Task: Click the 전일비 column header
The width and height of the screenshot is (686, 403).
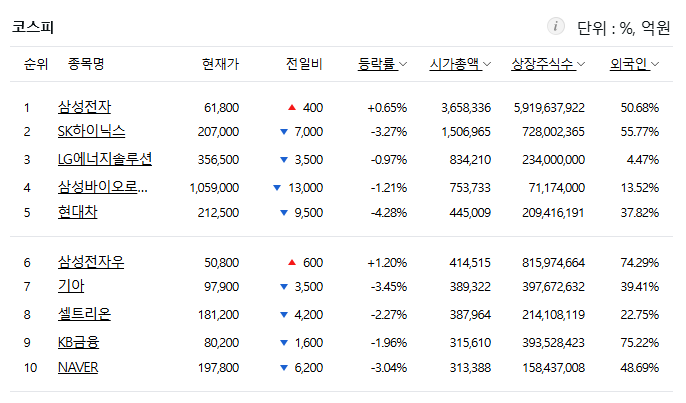Action: pos(304,64)
